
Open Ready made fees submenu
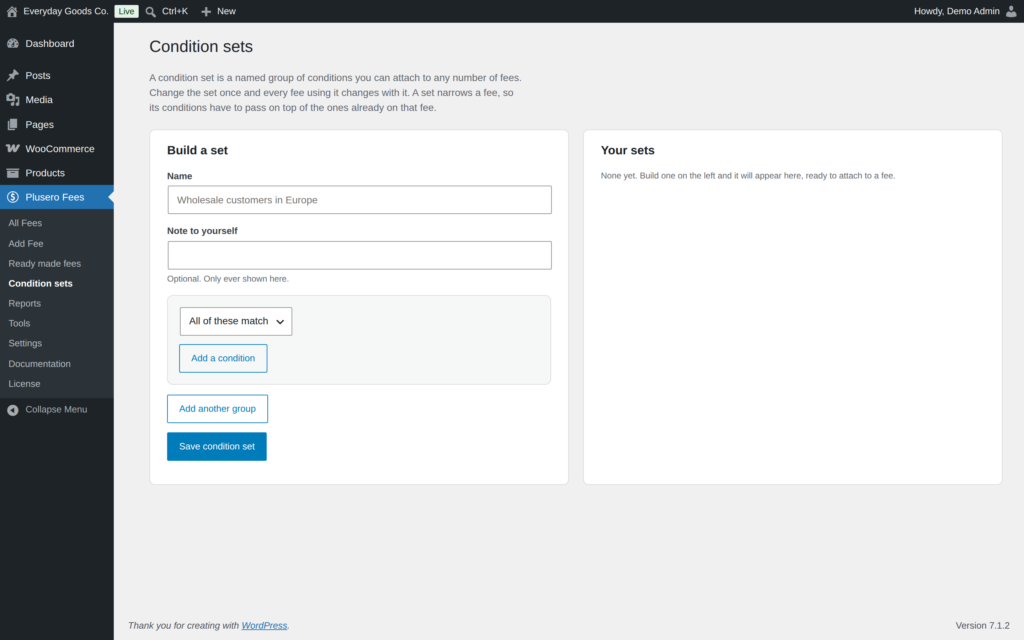pyautogui.click(x=44, y=263)
